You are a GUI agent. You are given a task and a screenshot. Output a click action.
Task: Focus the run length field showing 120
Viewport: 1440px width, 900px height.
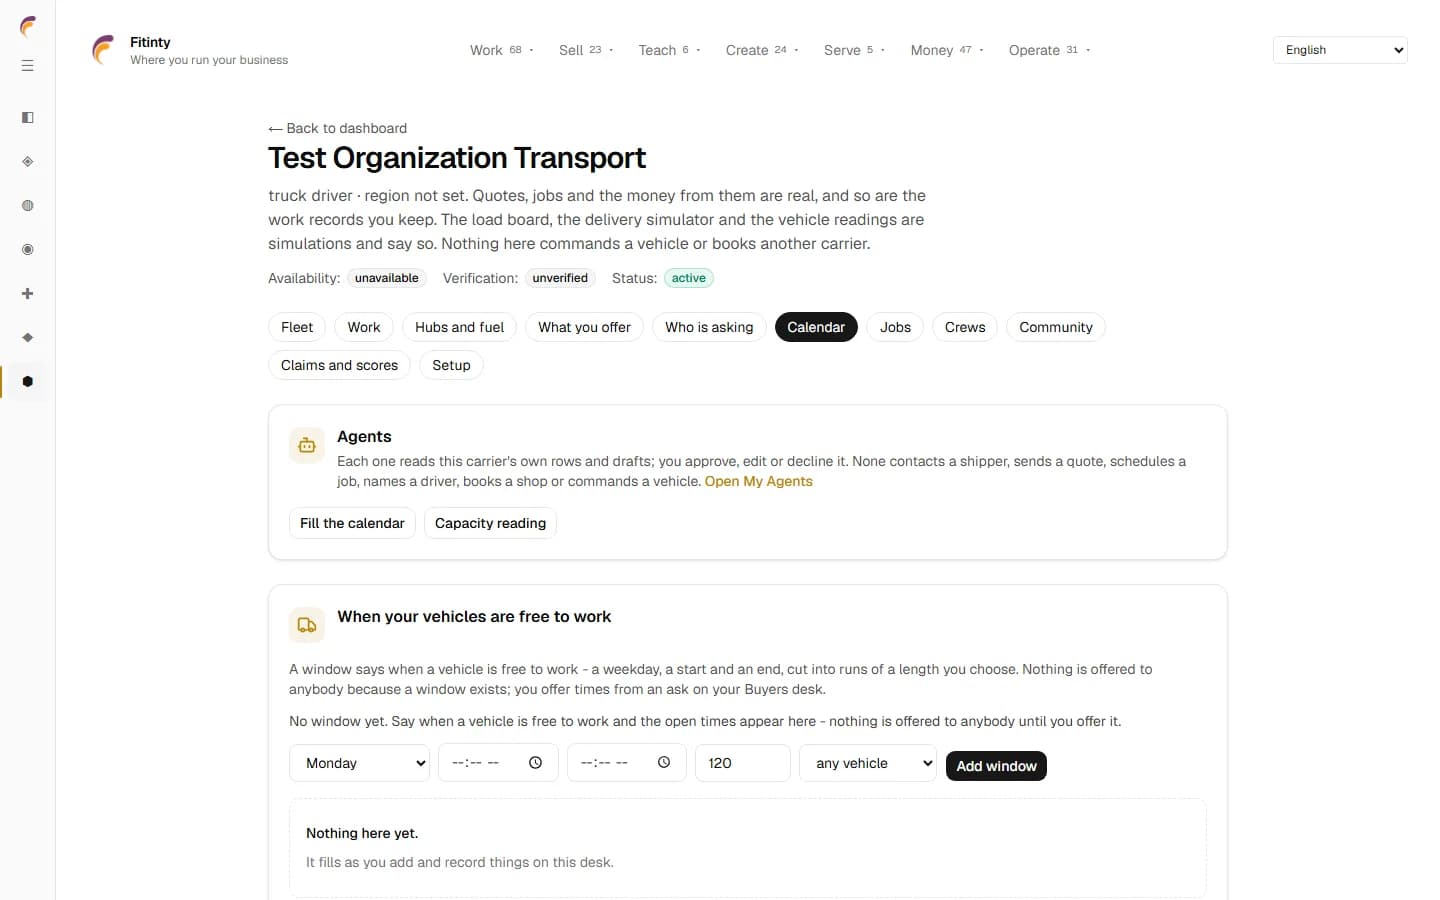tap(743, 763)
